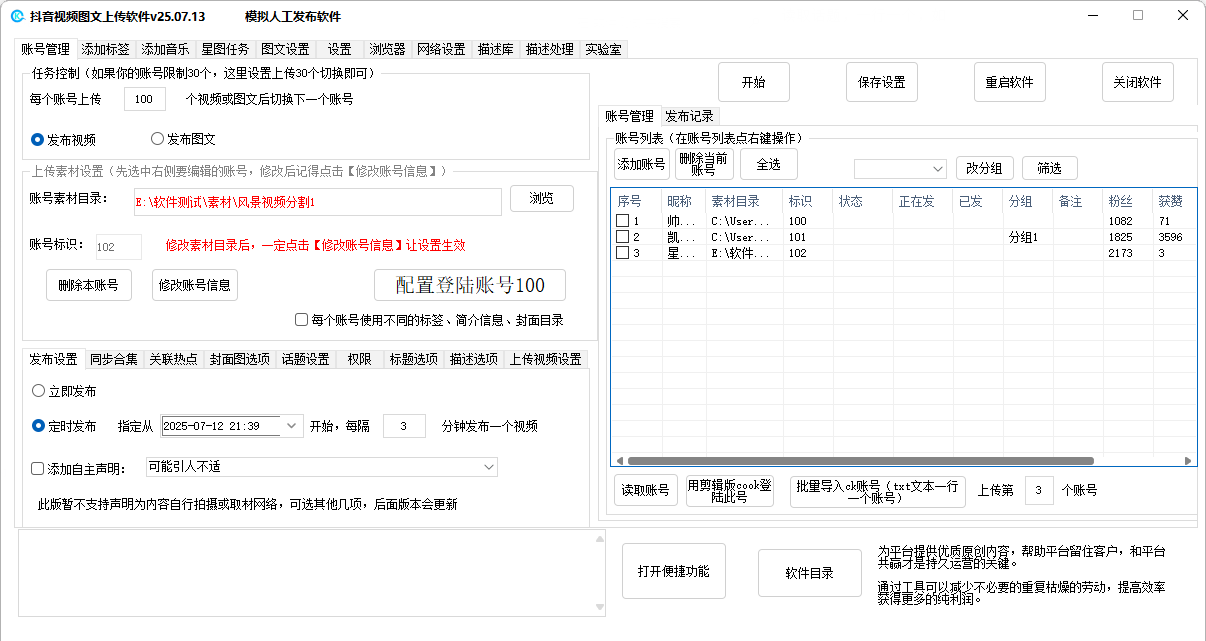Screen dimensions: 1206x641
Task: Click the 添加账号 button
Action: [x=642, y=164]
